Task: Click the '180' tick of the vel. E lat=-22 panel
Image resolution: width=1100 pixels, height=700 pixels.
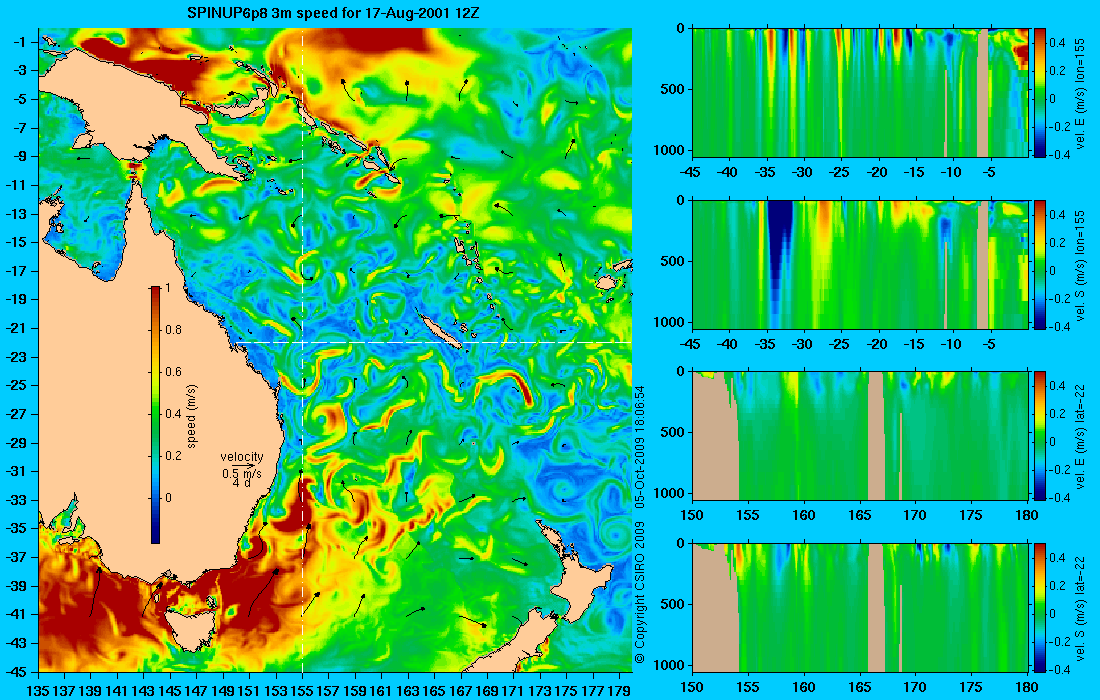Action: tap(1027, 516)
